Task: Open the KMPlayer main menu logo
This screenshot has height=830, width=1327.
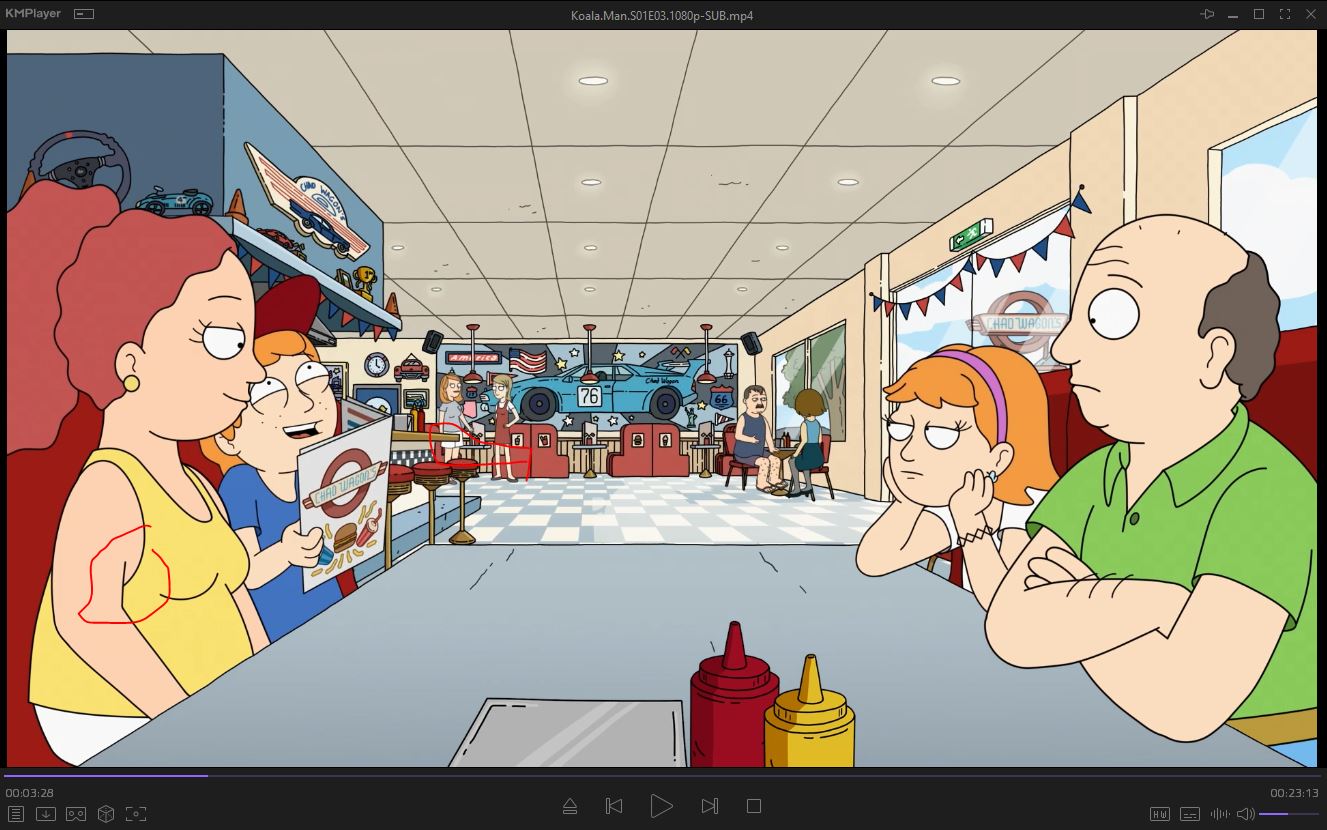Action: [34, 14]
